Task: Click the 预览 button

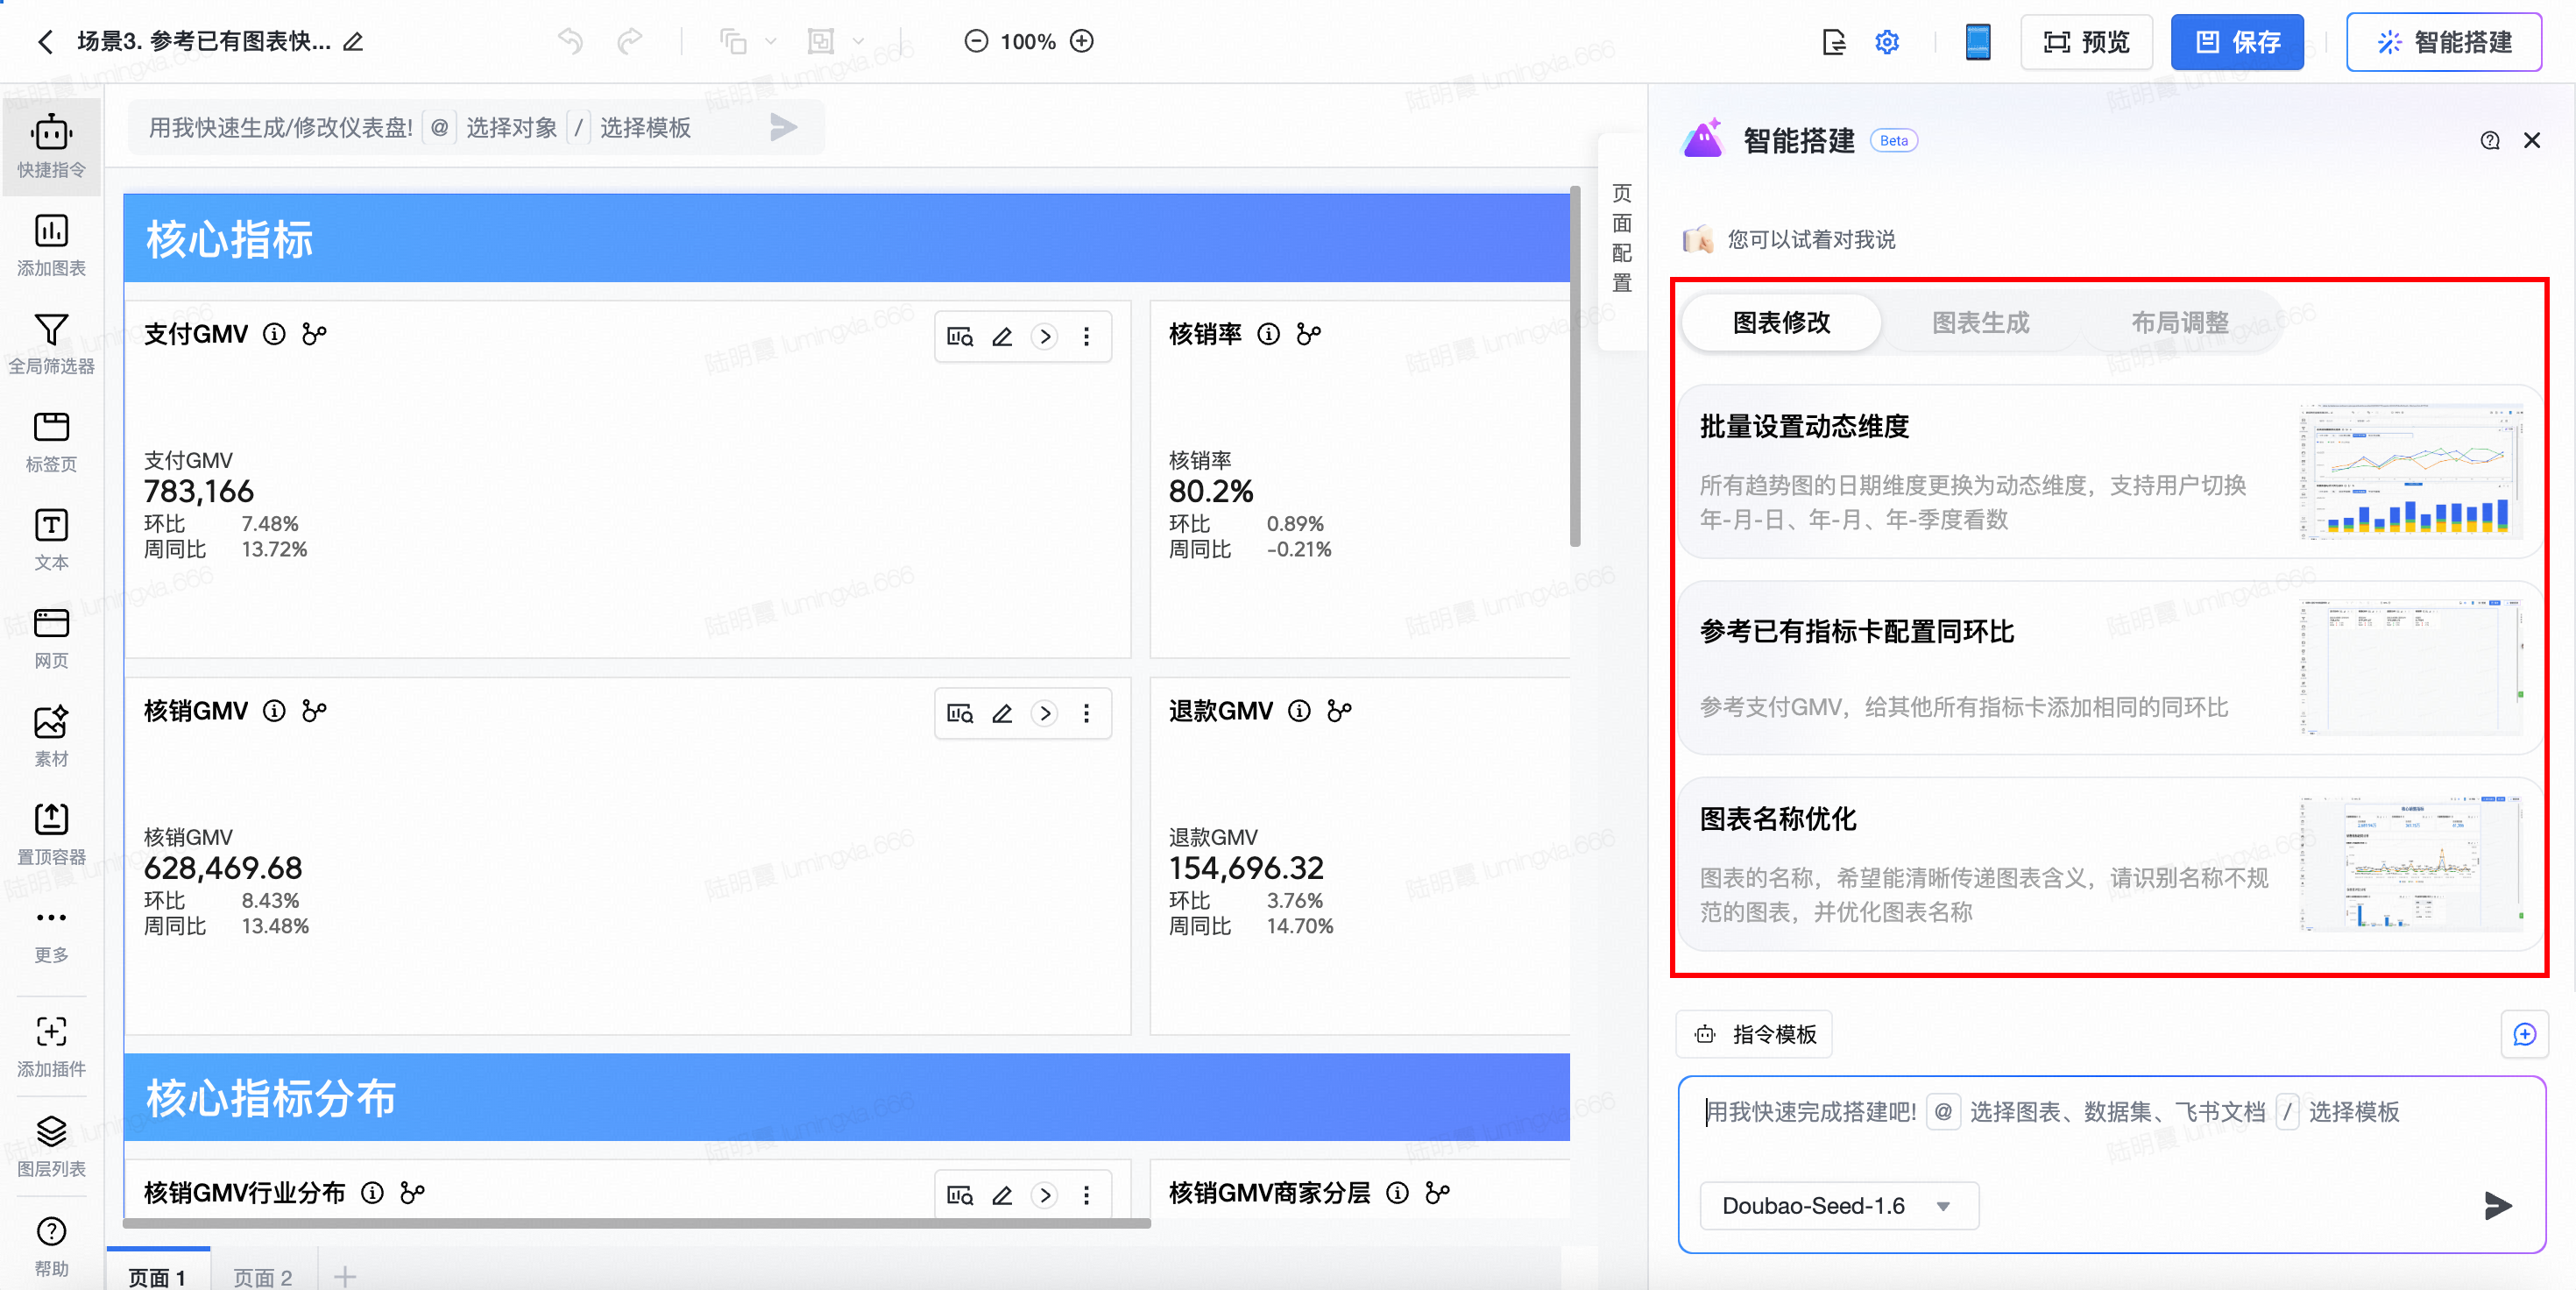Action: (2086, 42)
